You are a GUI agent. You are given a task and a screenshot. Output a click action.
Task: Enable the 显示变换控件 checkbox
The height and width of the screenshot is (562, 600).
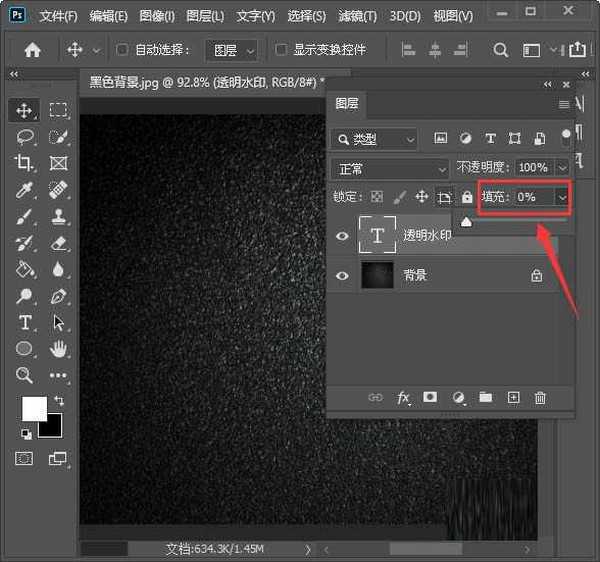coord(282,50)
